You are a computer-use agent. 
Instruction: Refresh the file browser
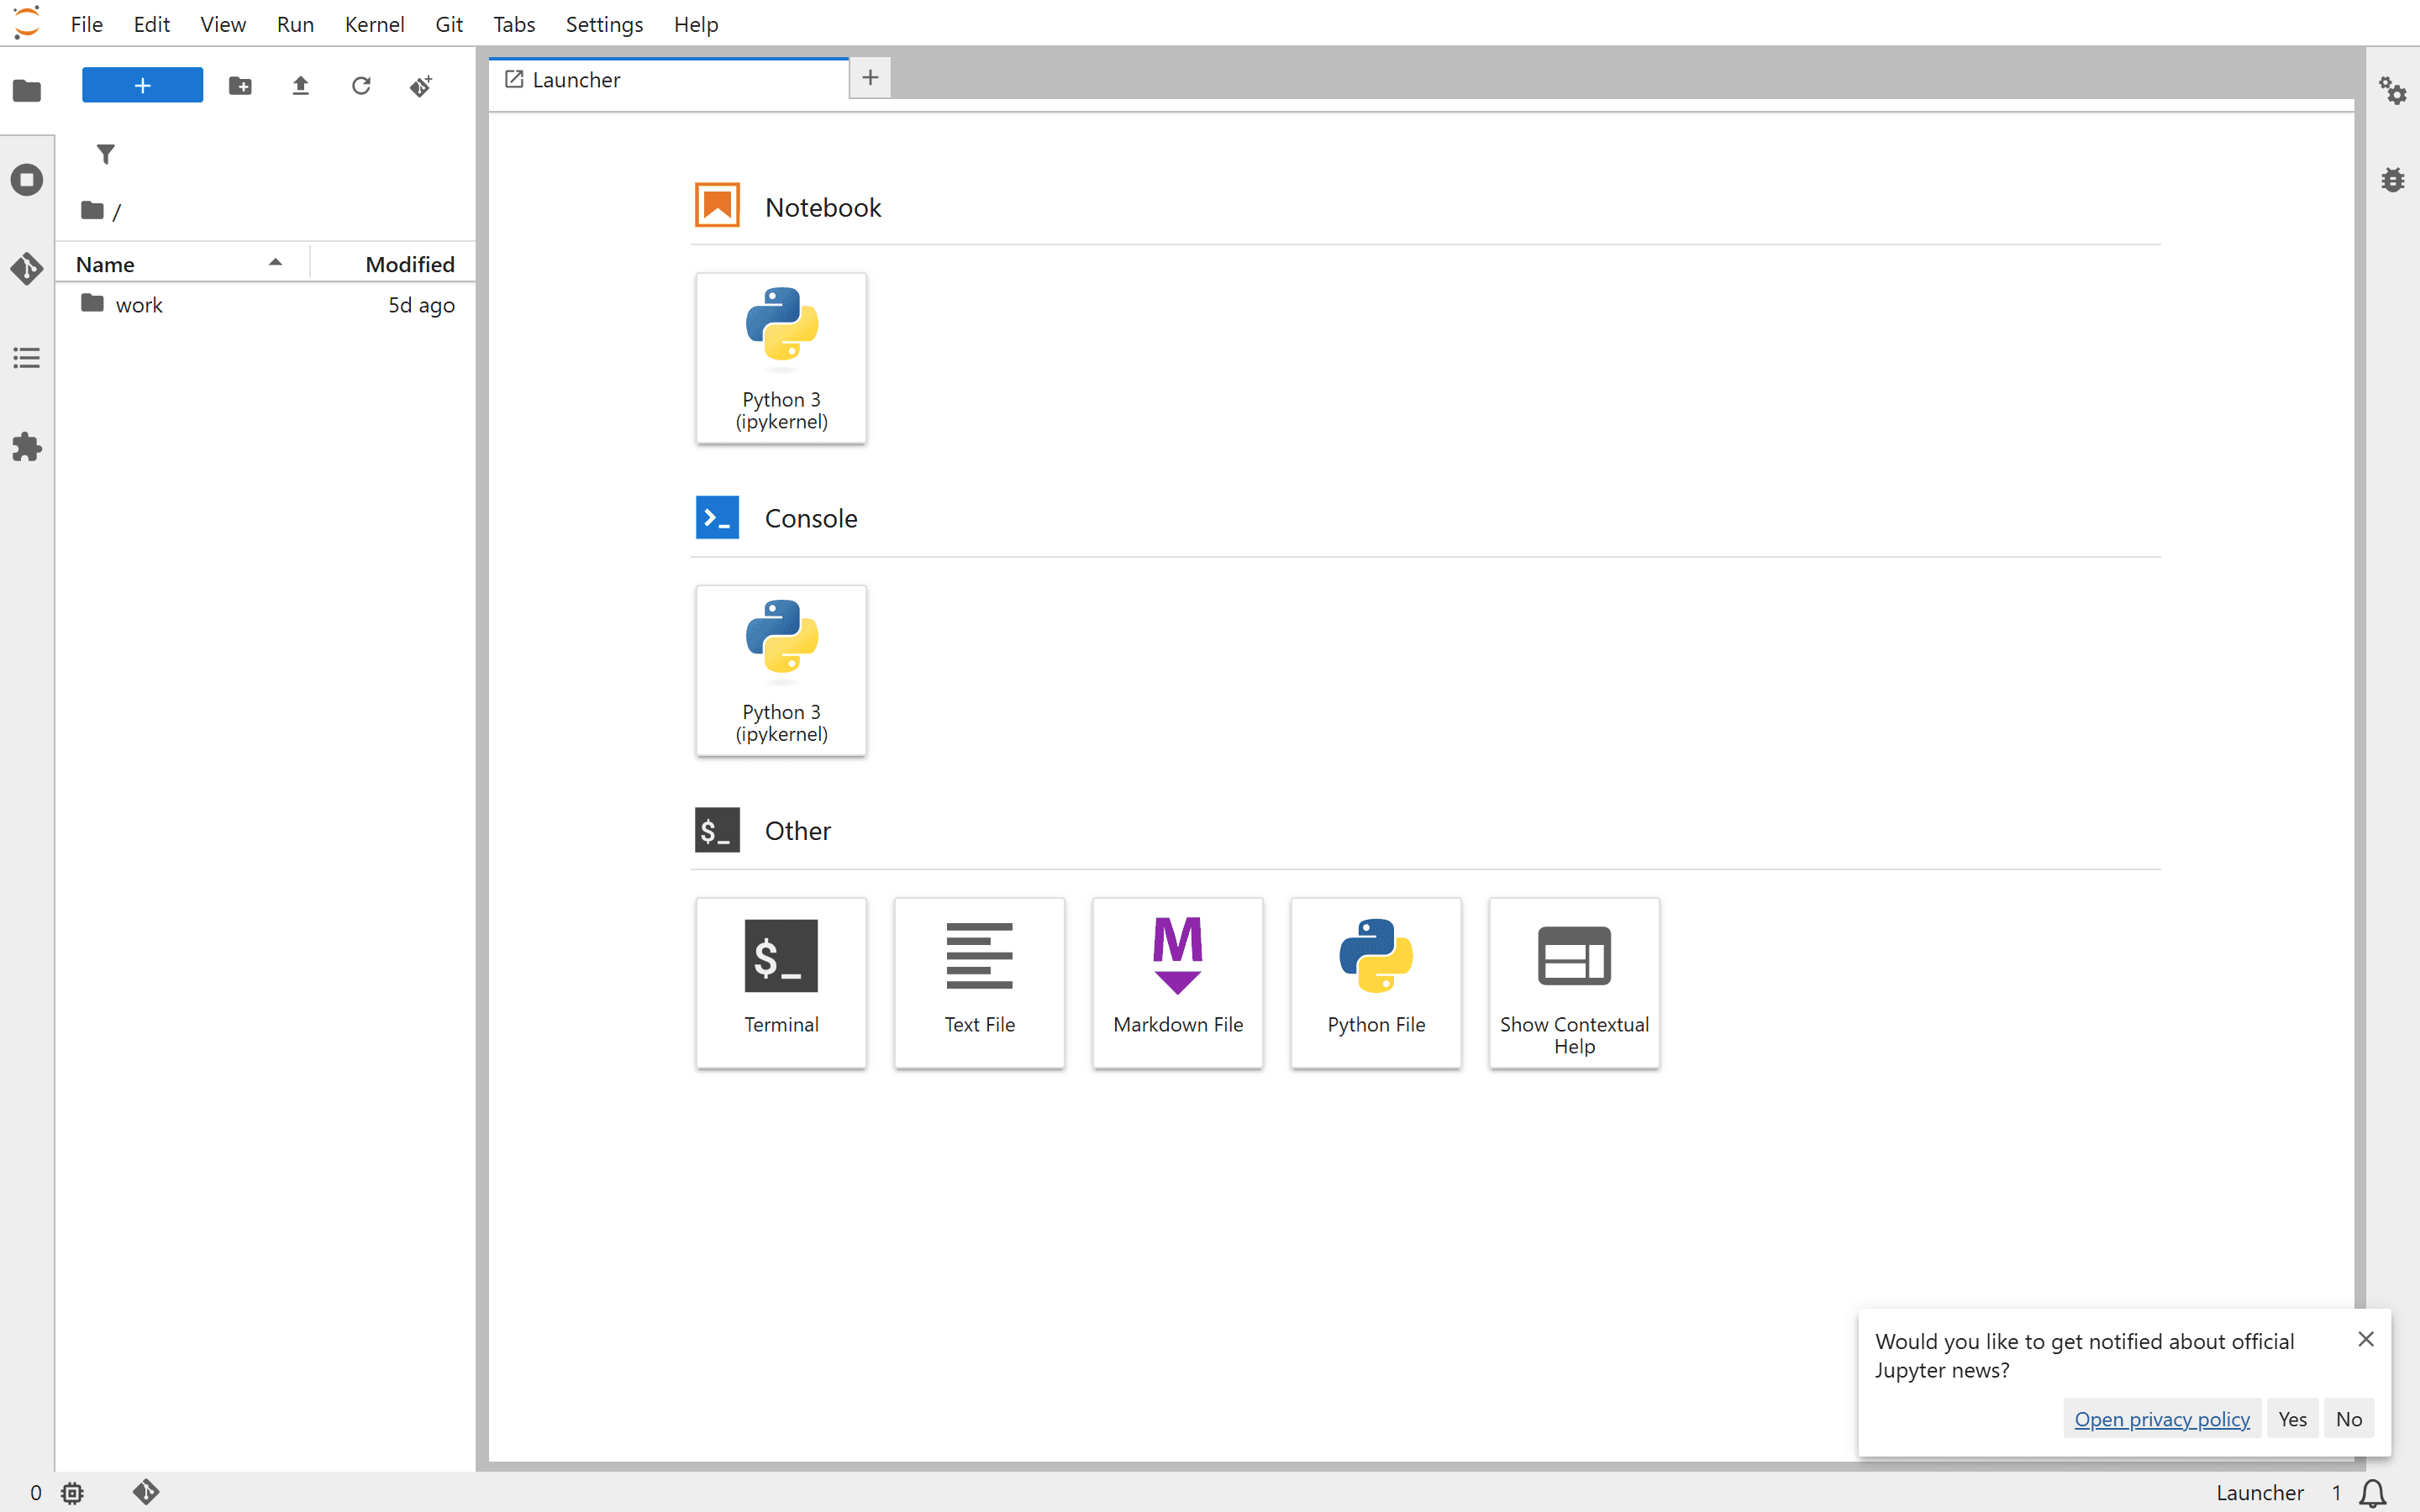[x=361, y=86]
